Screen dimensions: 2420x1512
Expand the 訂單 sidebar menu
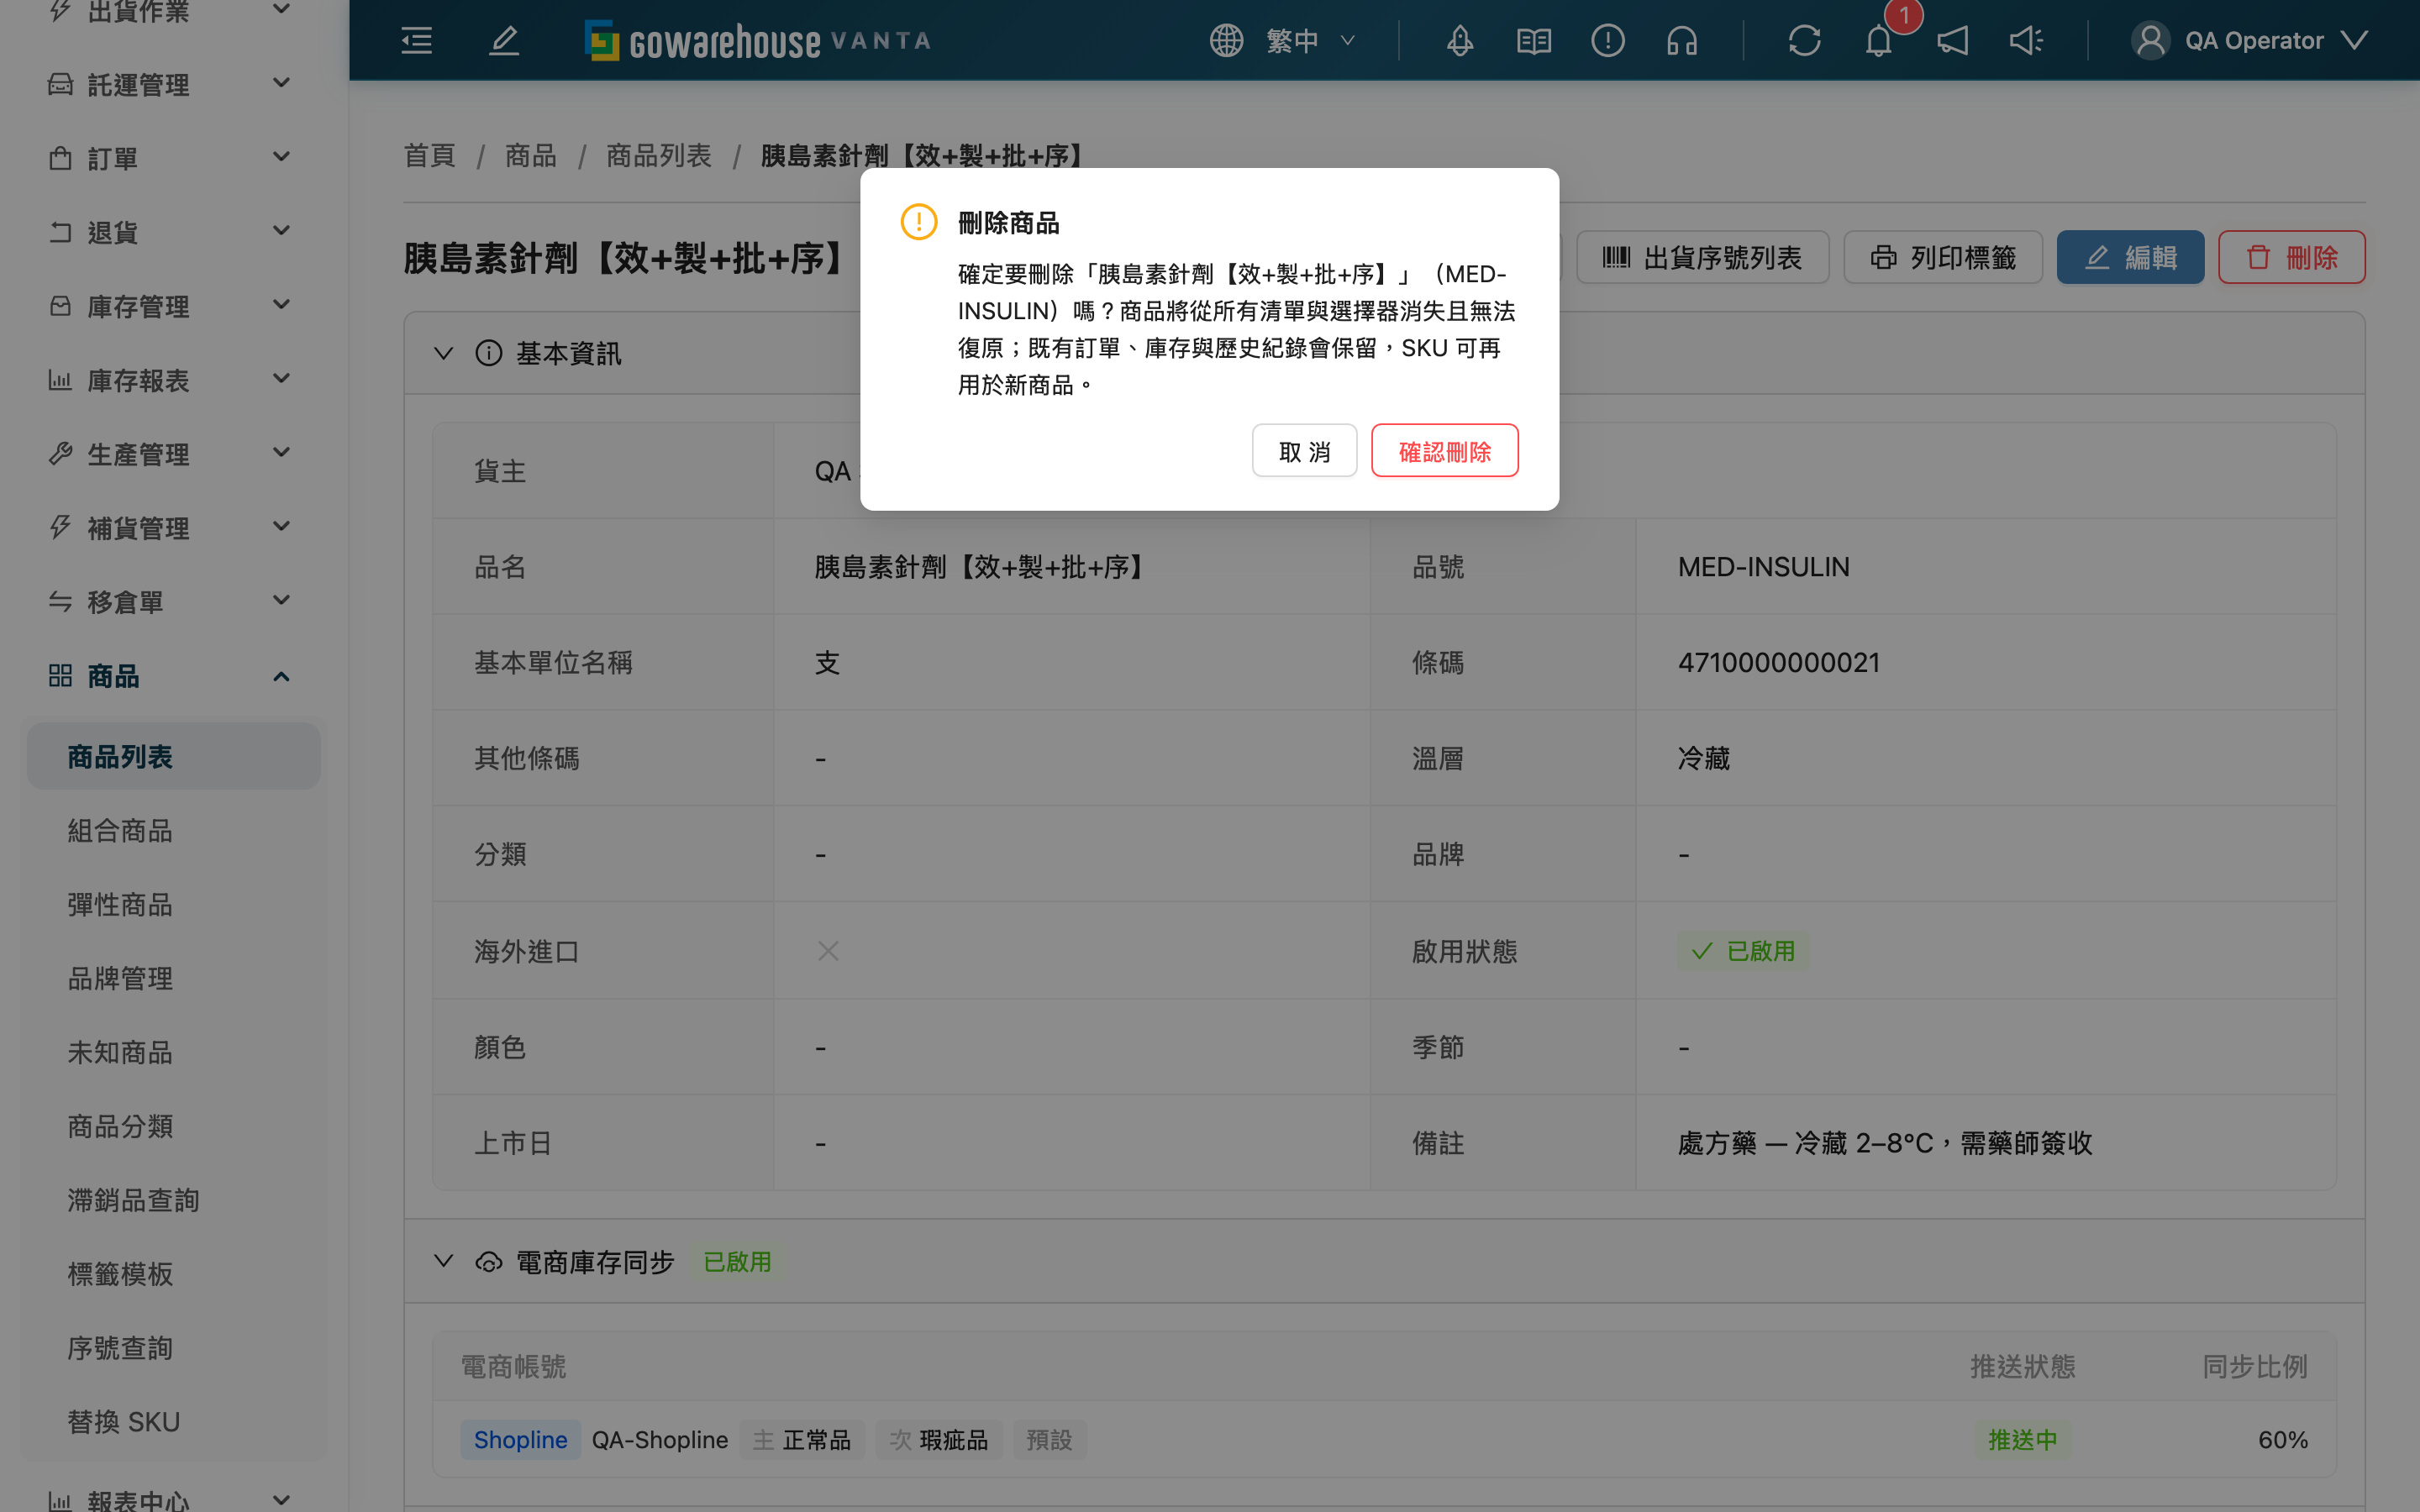pos(173,158)
